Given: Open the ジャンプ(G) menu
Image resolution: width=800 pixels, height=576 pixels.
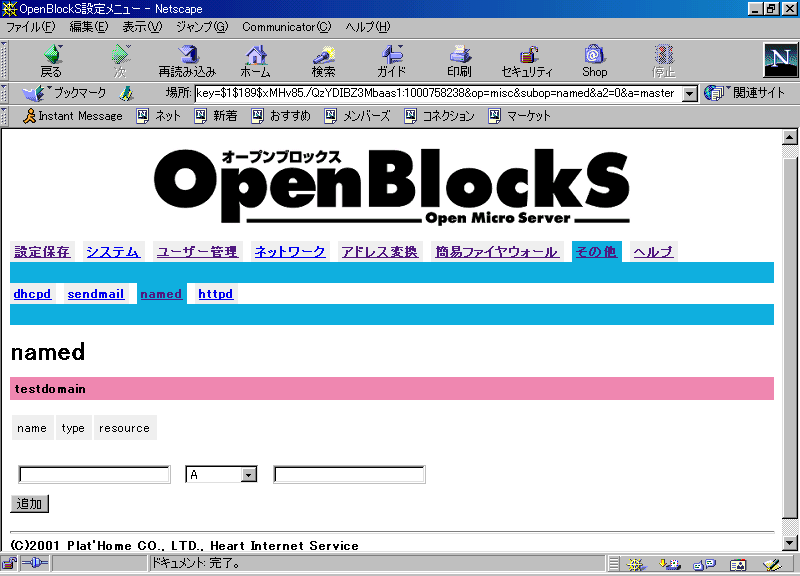Looking at the screenshot, I should tap(202, 27).
